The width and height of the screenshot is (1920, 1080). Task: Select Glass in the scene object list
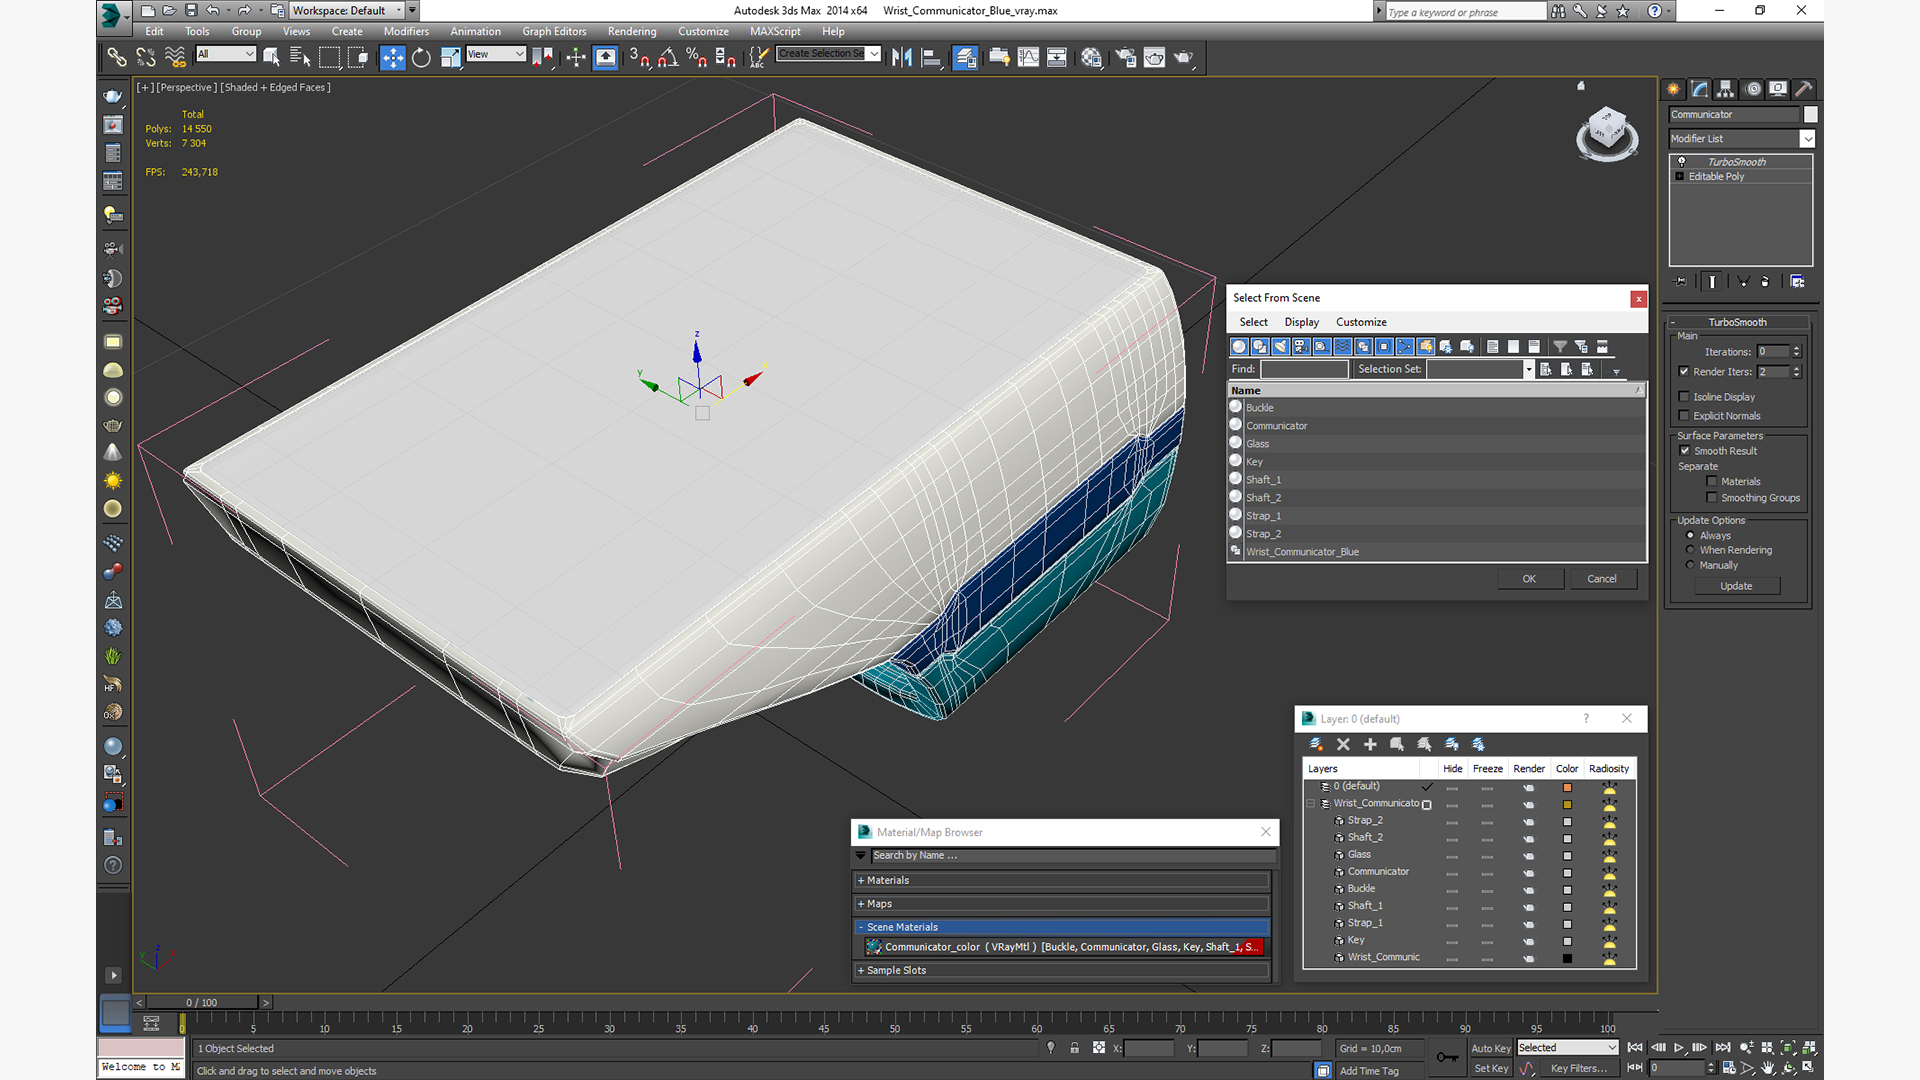point(1257,444)
